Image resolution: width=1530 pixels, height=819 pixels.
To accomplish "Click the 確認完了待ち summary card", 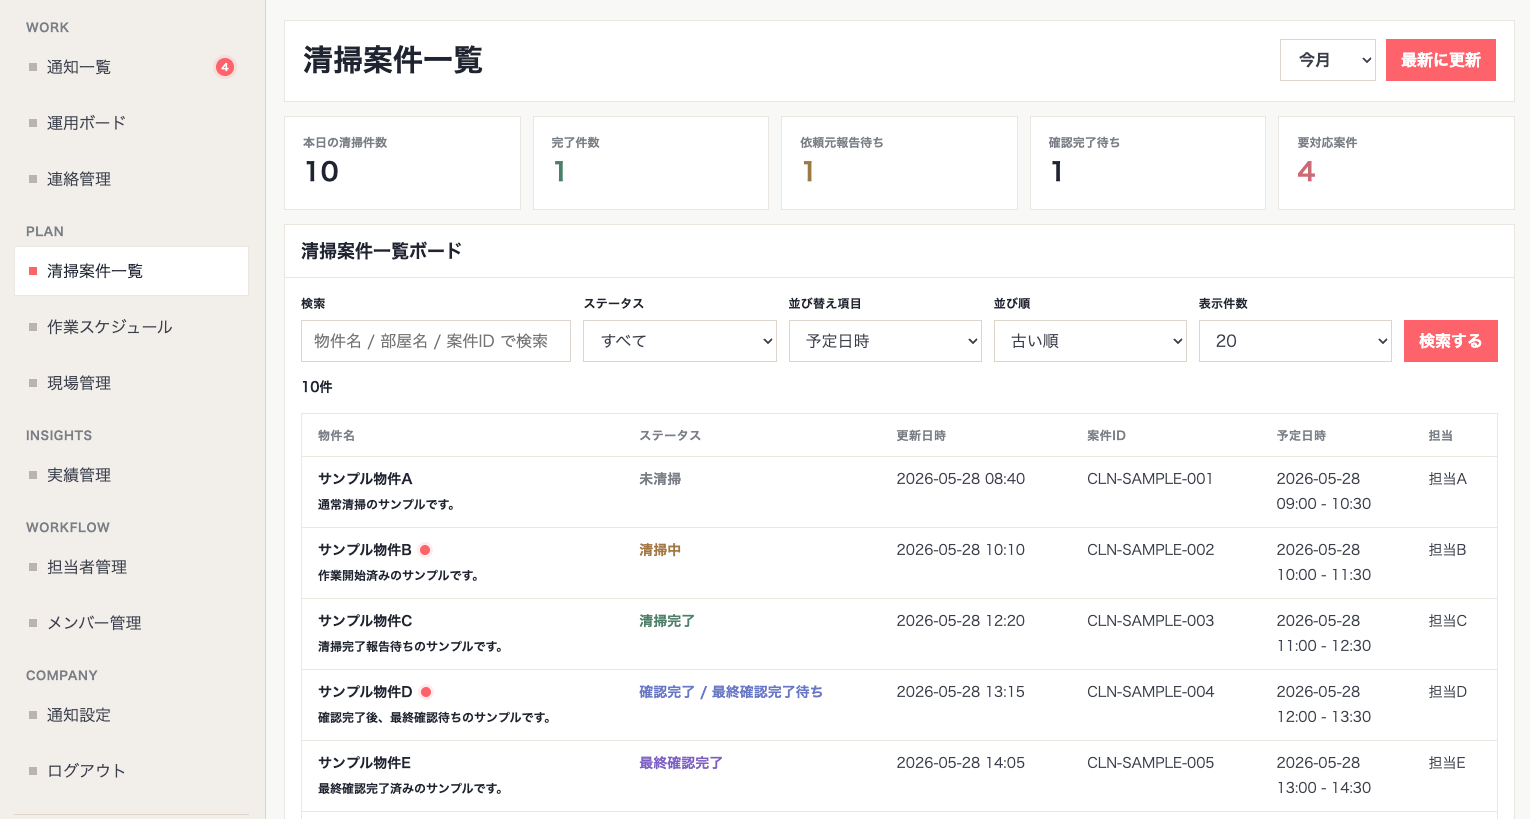I will coord(1148,163).
